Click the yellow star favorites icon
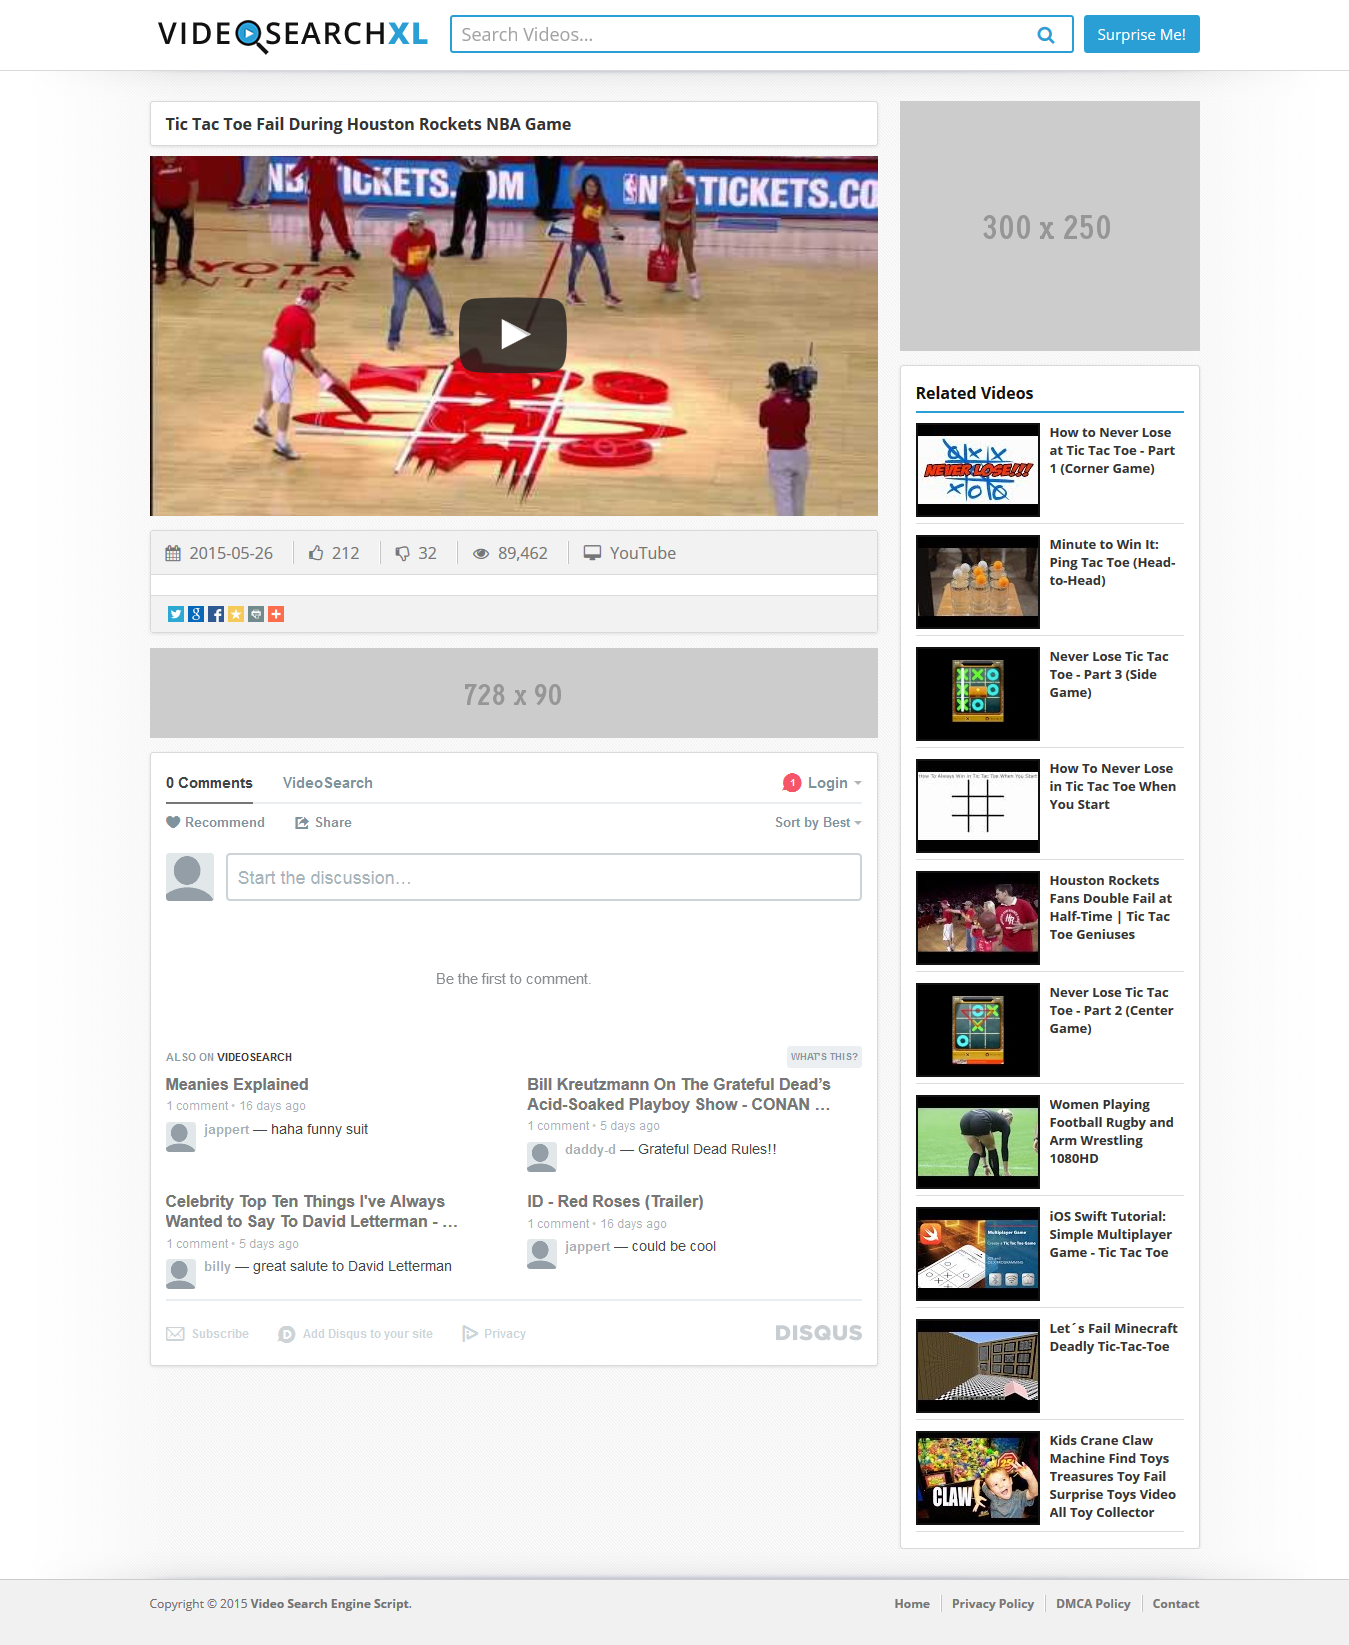Screen dimensions: 1349x1645 236,614
